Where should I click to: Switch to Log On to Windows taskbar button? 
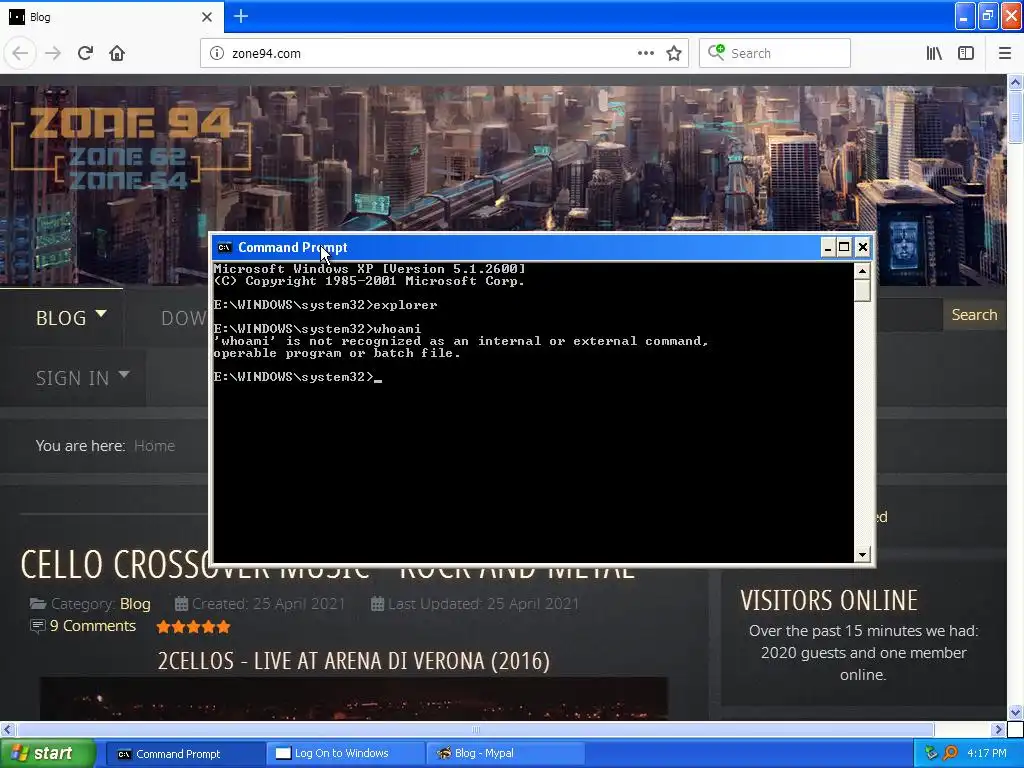coord(345,754)
